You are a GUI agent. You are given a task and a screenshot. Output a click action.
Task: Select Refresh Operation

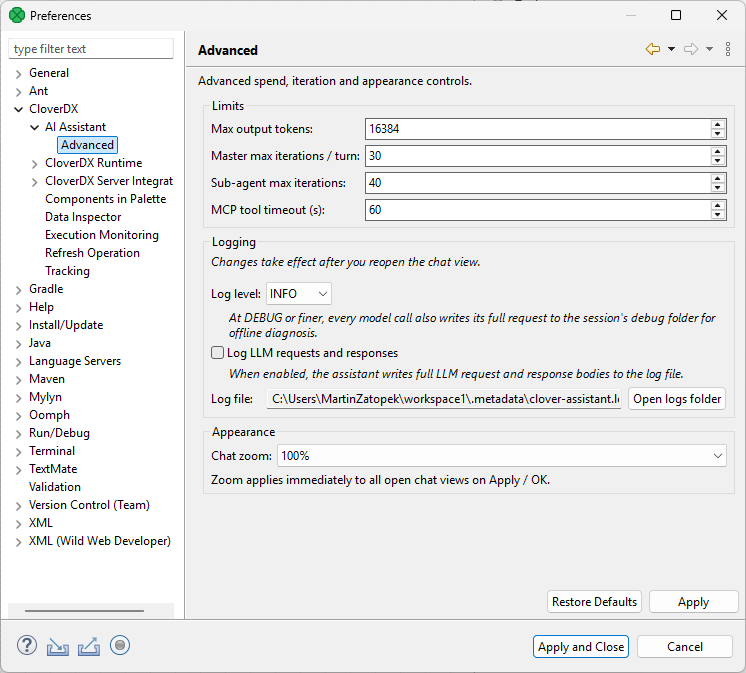click(x=92, y=253)
